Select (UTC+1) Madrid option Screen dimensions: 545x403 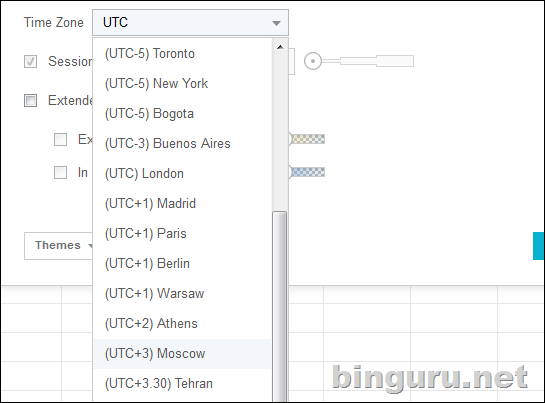click(x=182, y=203)
